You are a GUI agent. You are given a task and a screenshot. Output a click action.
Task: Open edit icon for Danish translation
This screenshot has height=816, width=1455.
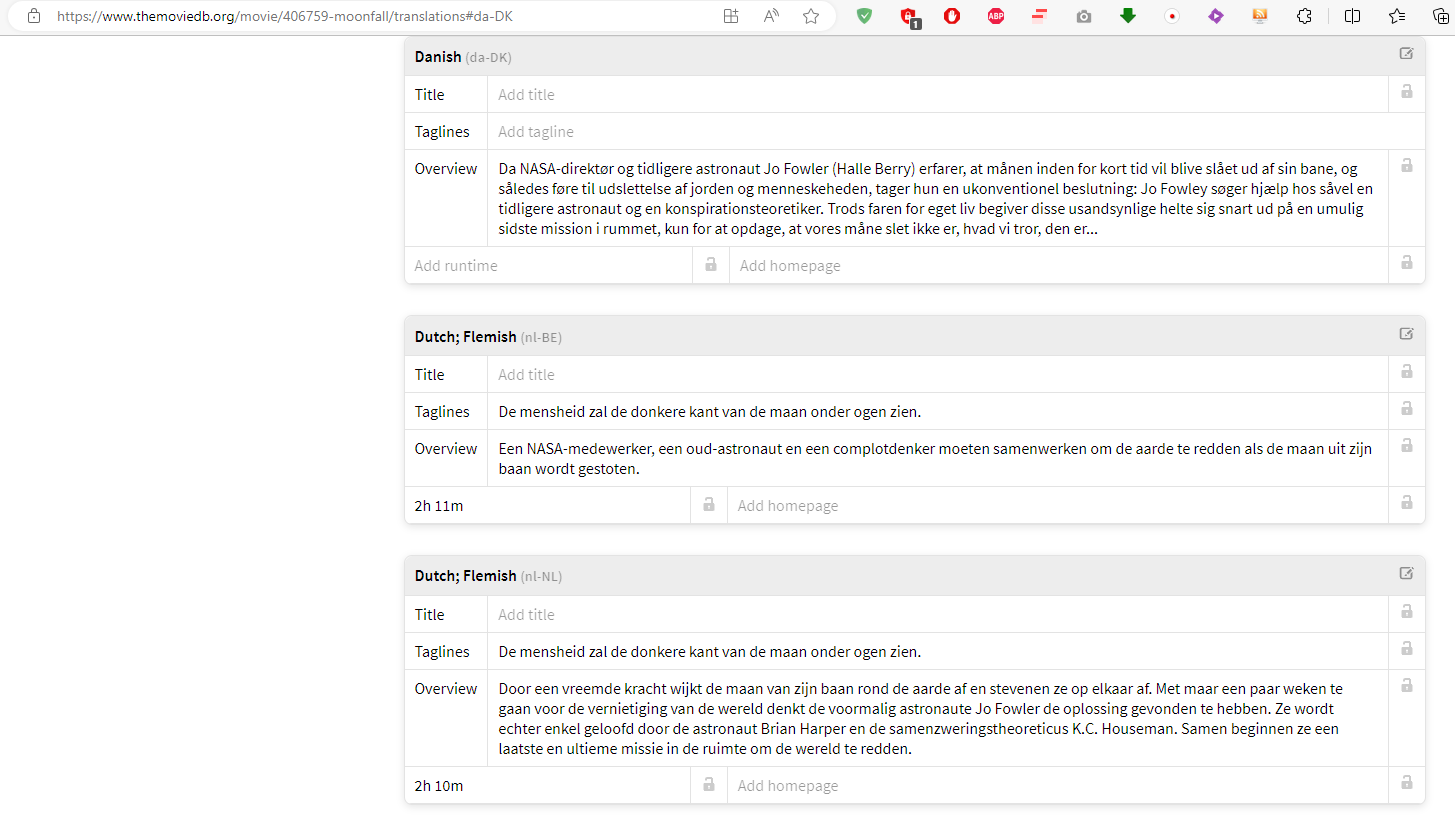(x=1406, y=54)
